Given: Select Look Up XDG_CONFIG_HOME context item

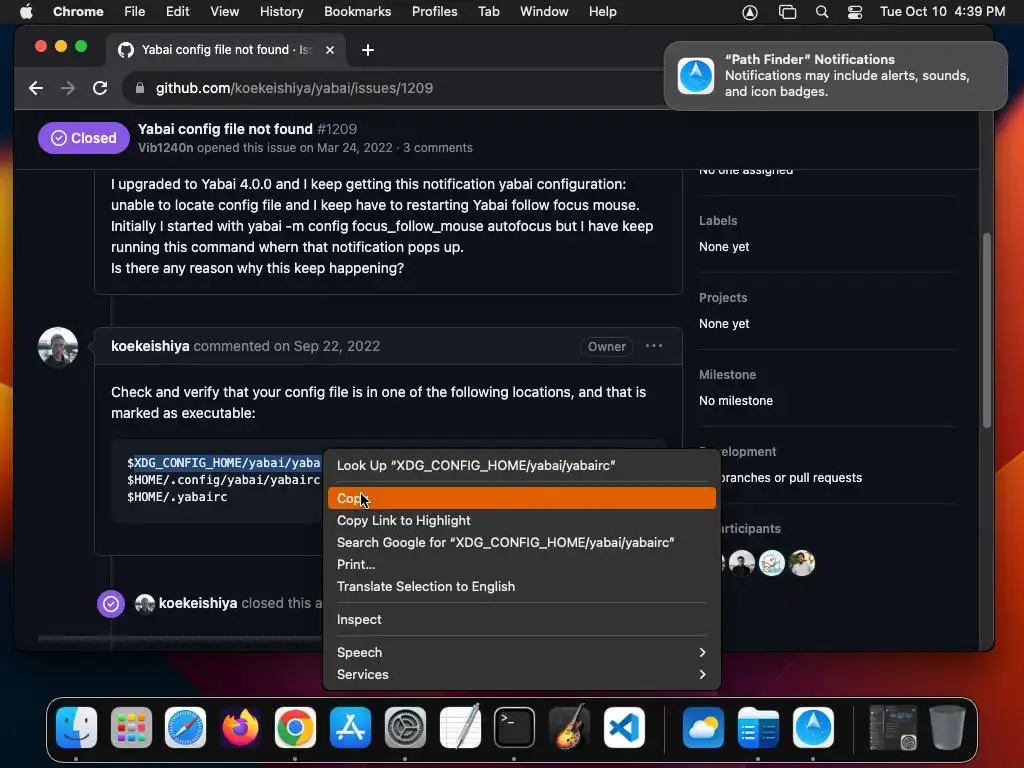Looking at the screenshot, I should click(x=522, y=466).
